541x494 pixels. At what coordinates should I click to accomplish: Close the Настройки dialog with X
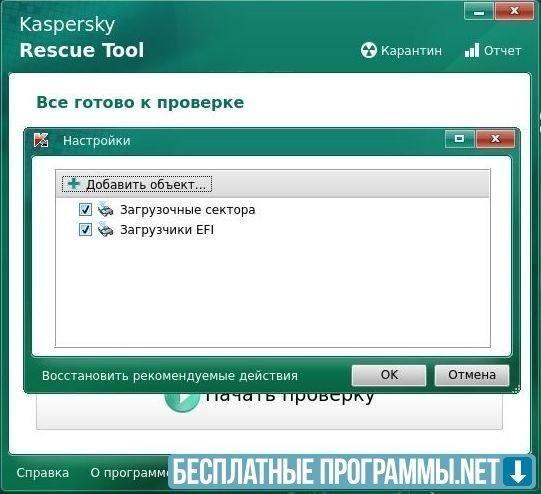[495, 139]
